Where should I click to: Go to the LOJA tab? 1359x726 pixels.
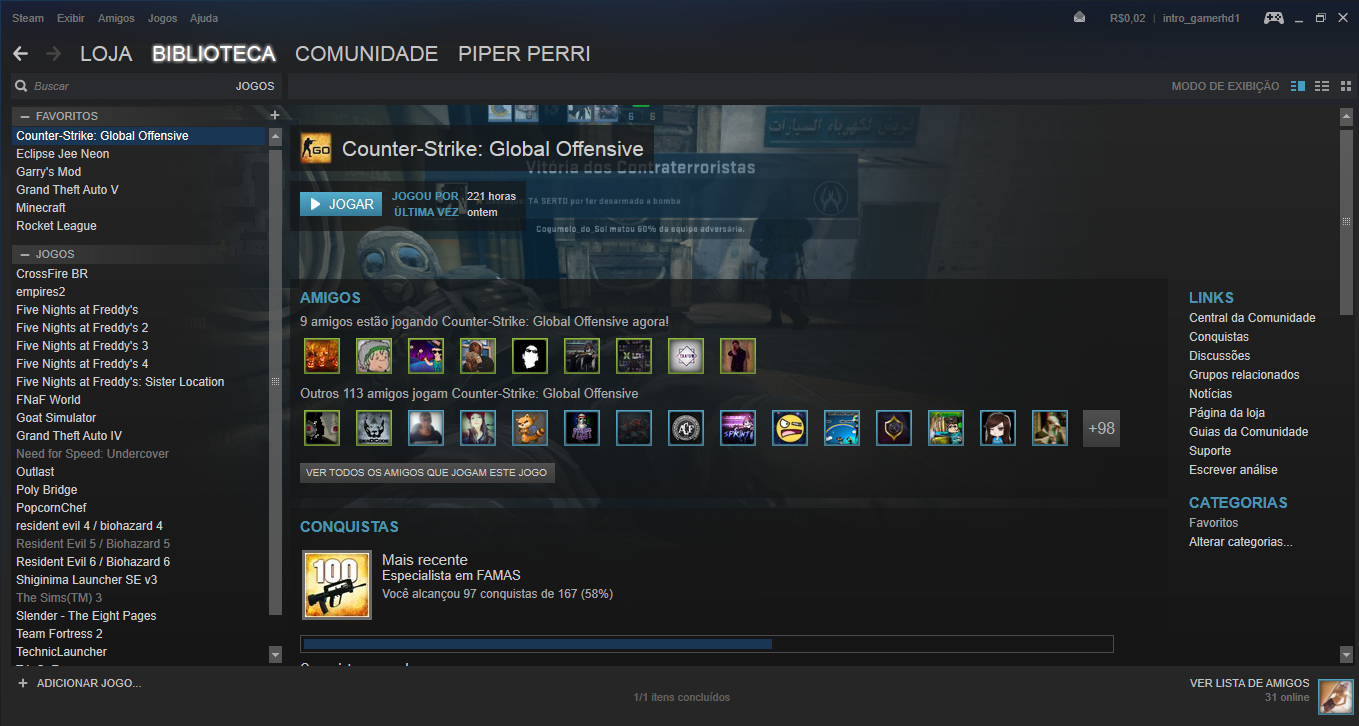tap(106, 54)
